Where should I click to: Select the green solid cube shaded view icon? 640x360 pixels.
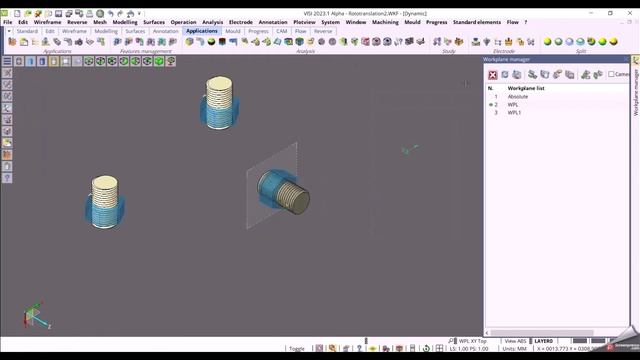(x=159, y=61)
